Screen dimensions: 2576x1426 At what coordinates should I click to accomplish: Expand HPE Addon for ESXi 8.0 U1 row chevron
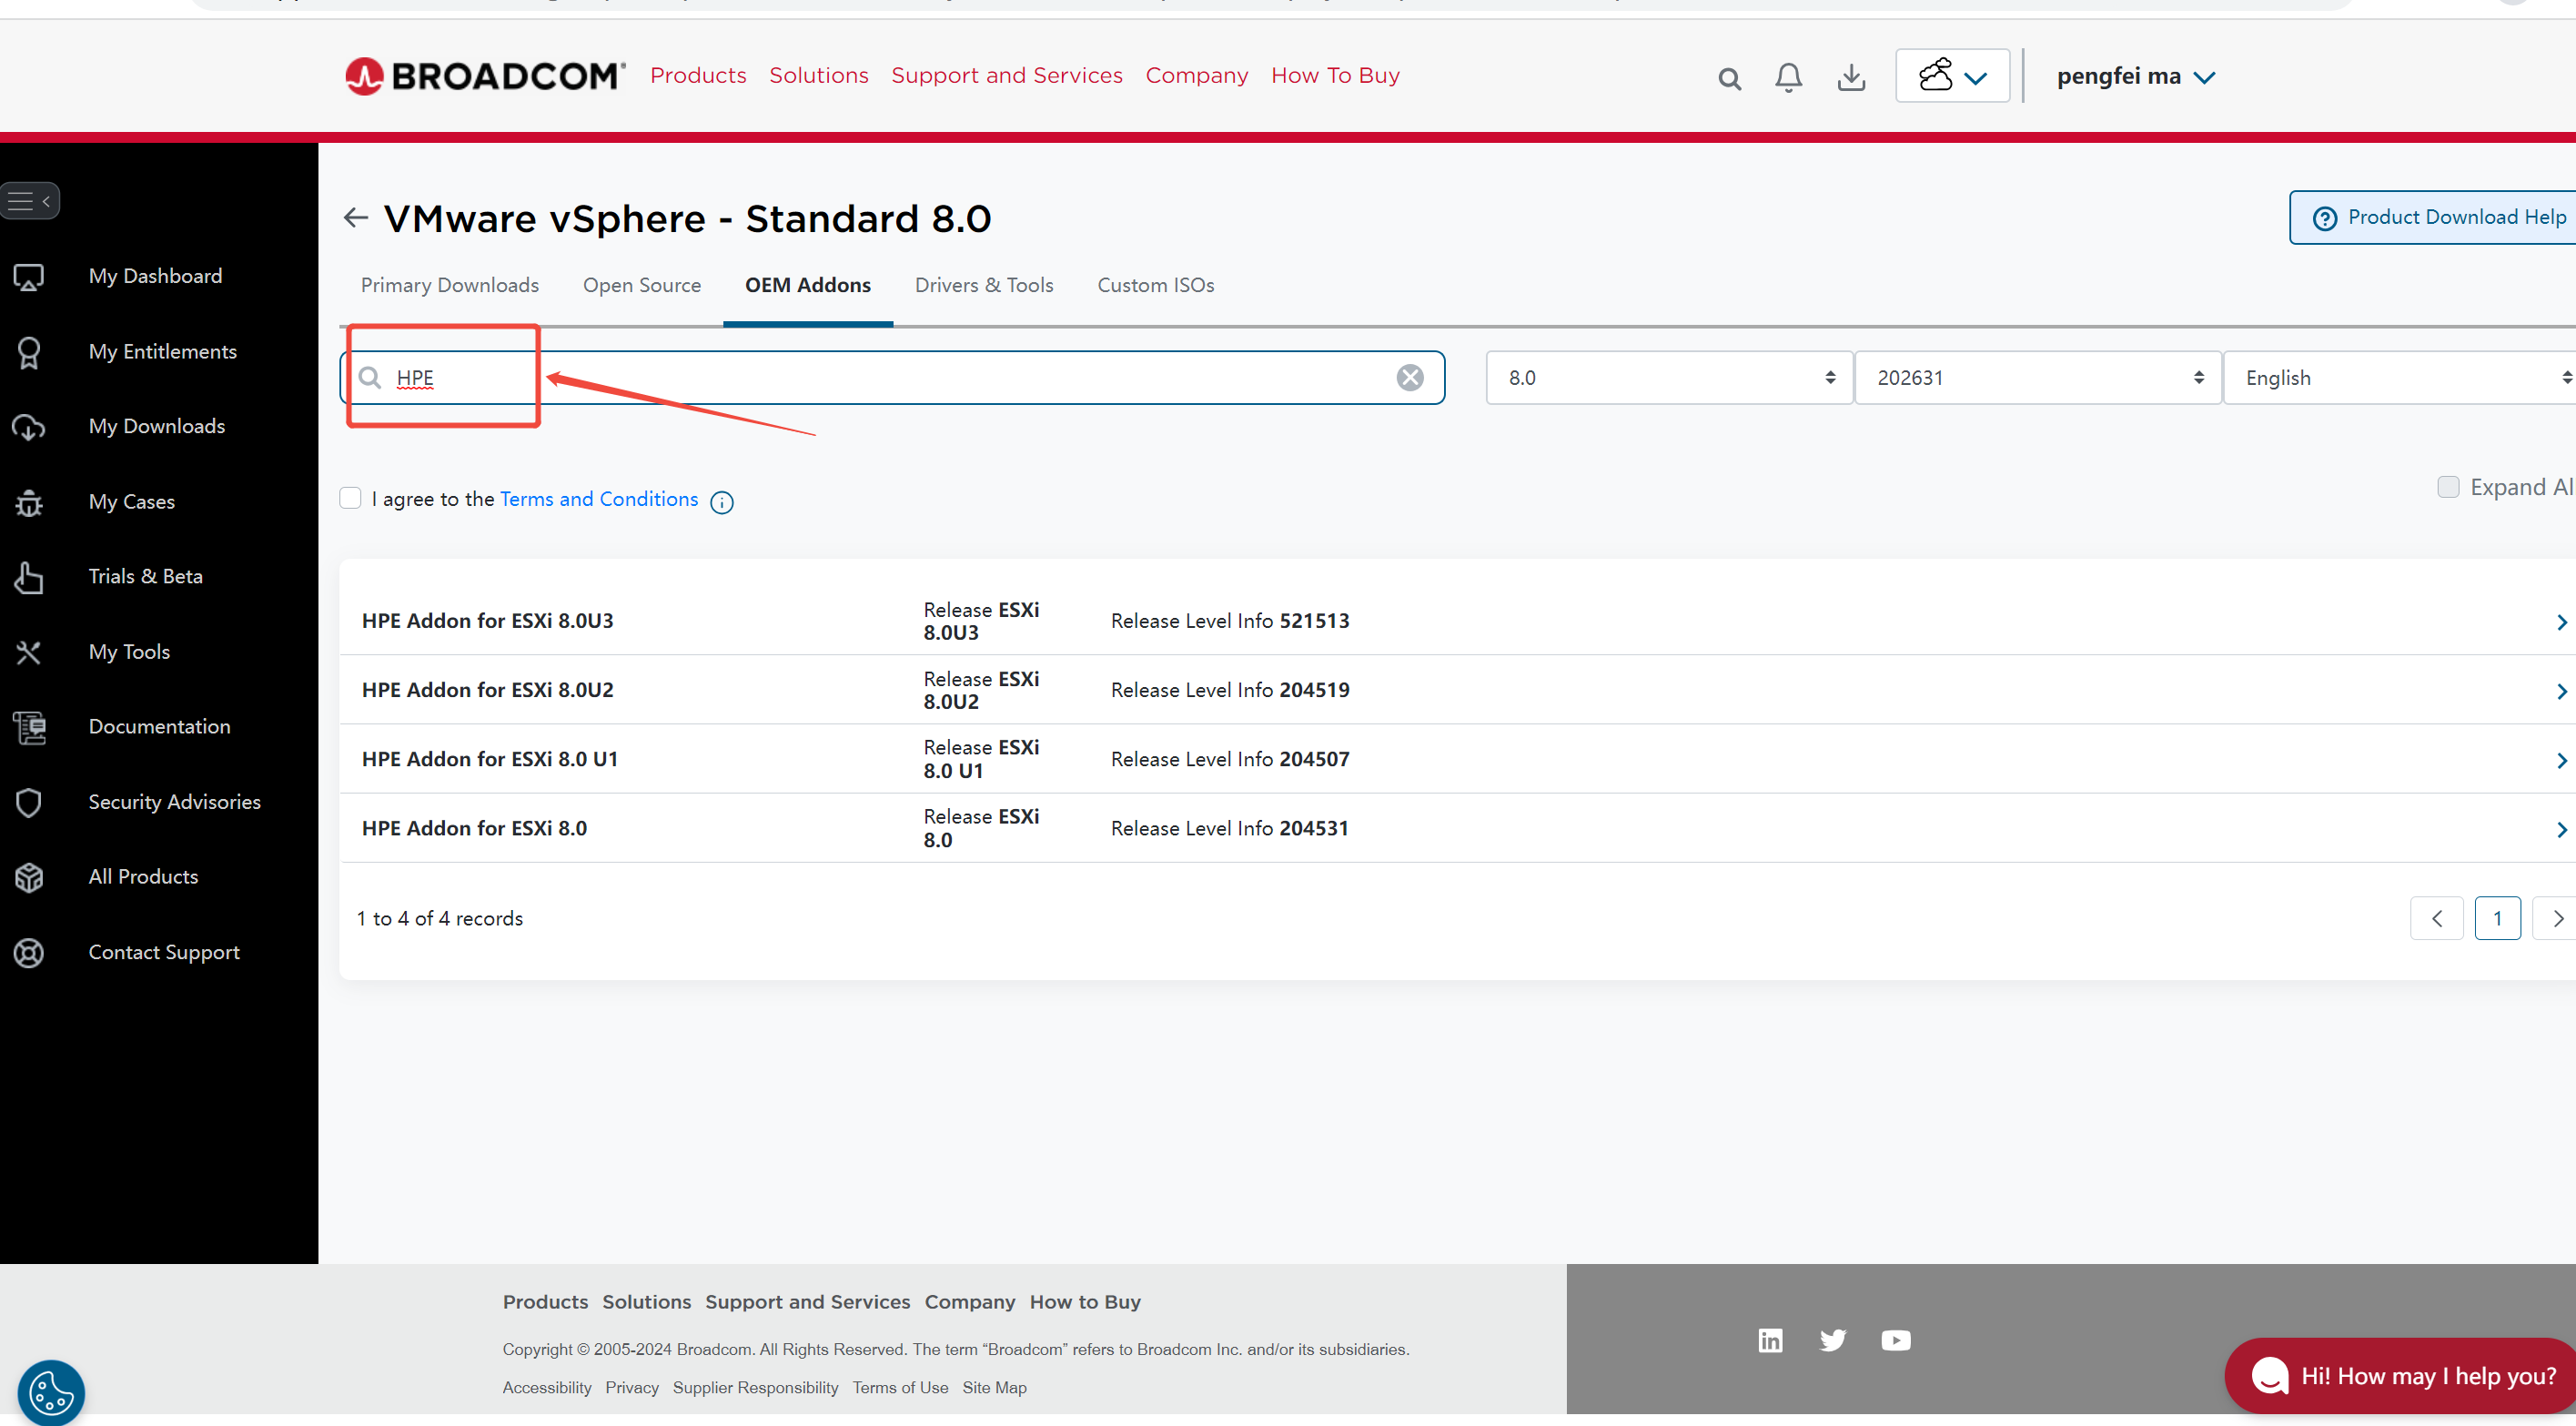tap(2561, 760)
